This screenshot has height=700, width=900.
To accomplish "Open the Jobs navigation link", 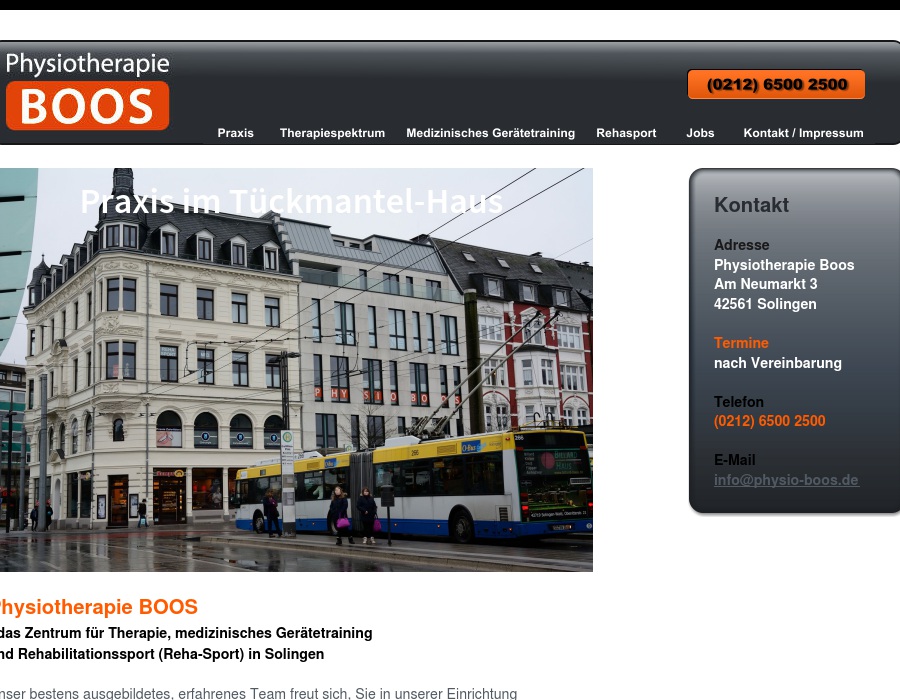I will [700, 132].
